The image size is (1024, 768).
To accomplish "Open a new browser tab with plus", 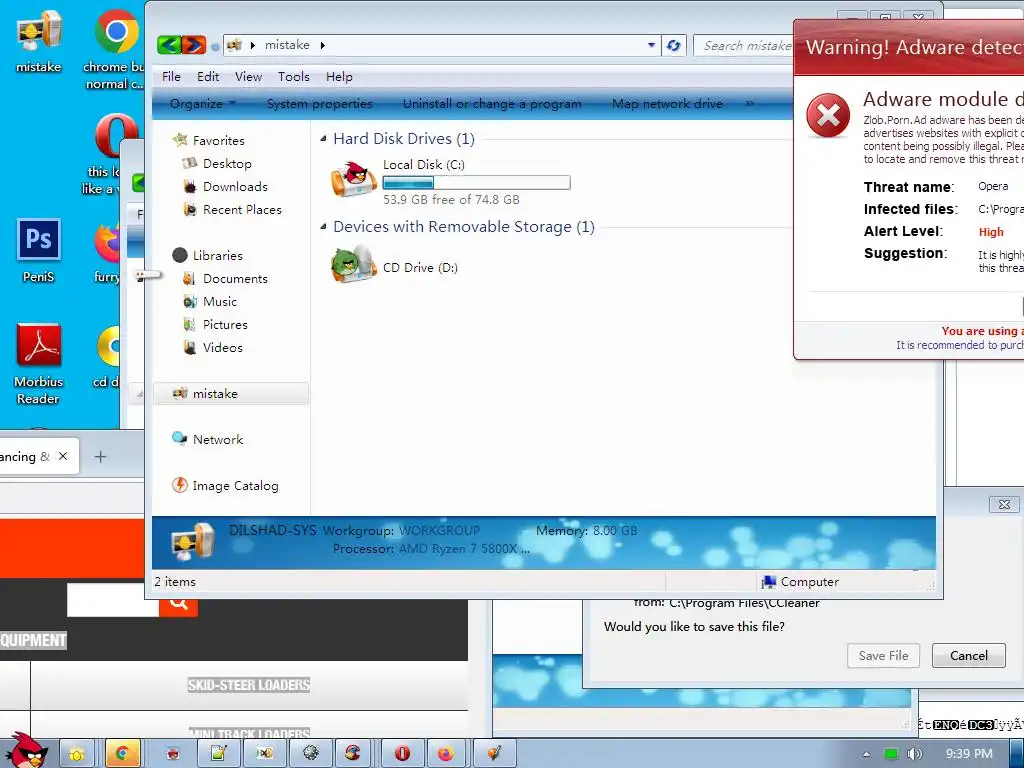I will click(100, 456).
